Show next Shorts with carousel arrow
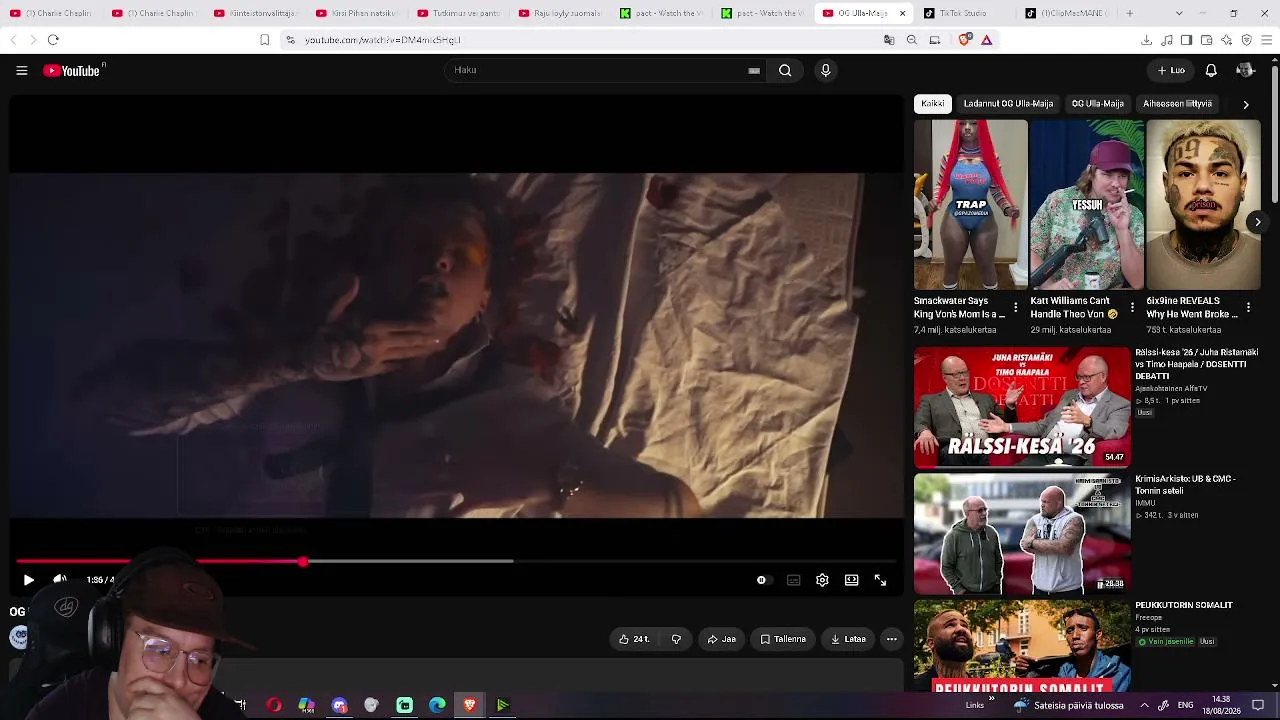Screen dimensions: 1280x720 (1257, 222)
